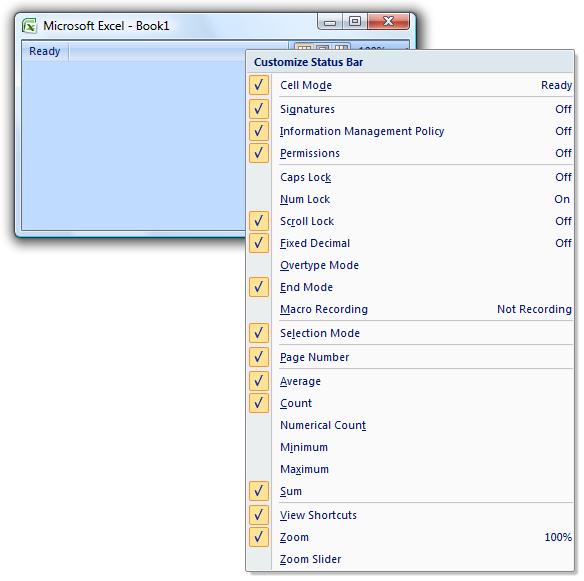Enable Overtype Mode in the status bar
The image size is (584, 581).
tap(410, 265)
